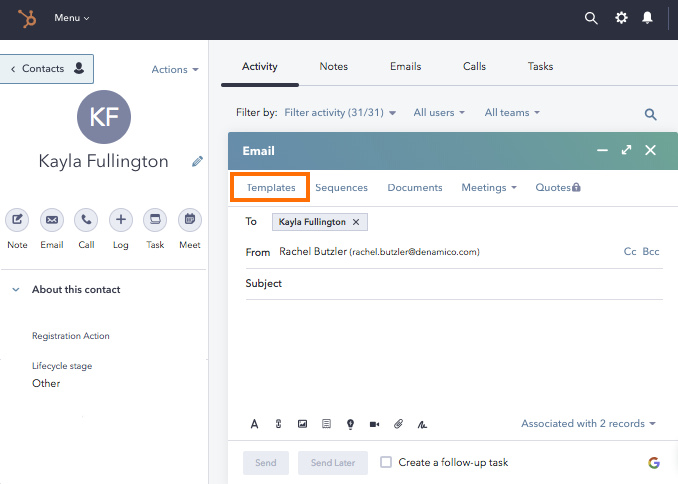
Task: Search the activity timeline with the magnifier icon
Action: tap(650, 114)
